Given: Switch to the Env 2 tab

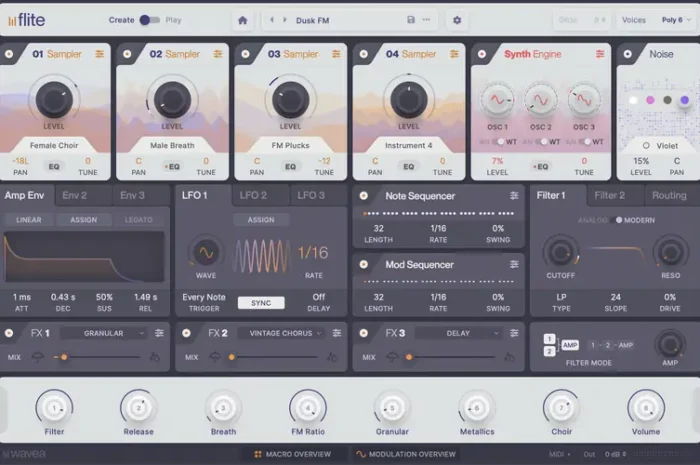Looking at the screenshot, I should pyautogui.click(x=74, y=196).
